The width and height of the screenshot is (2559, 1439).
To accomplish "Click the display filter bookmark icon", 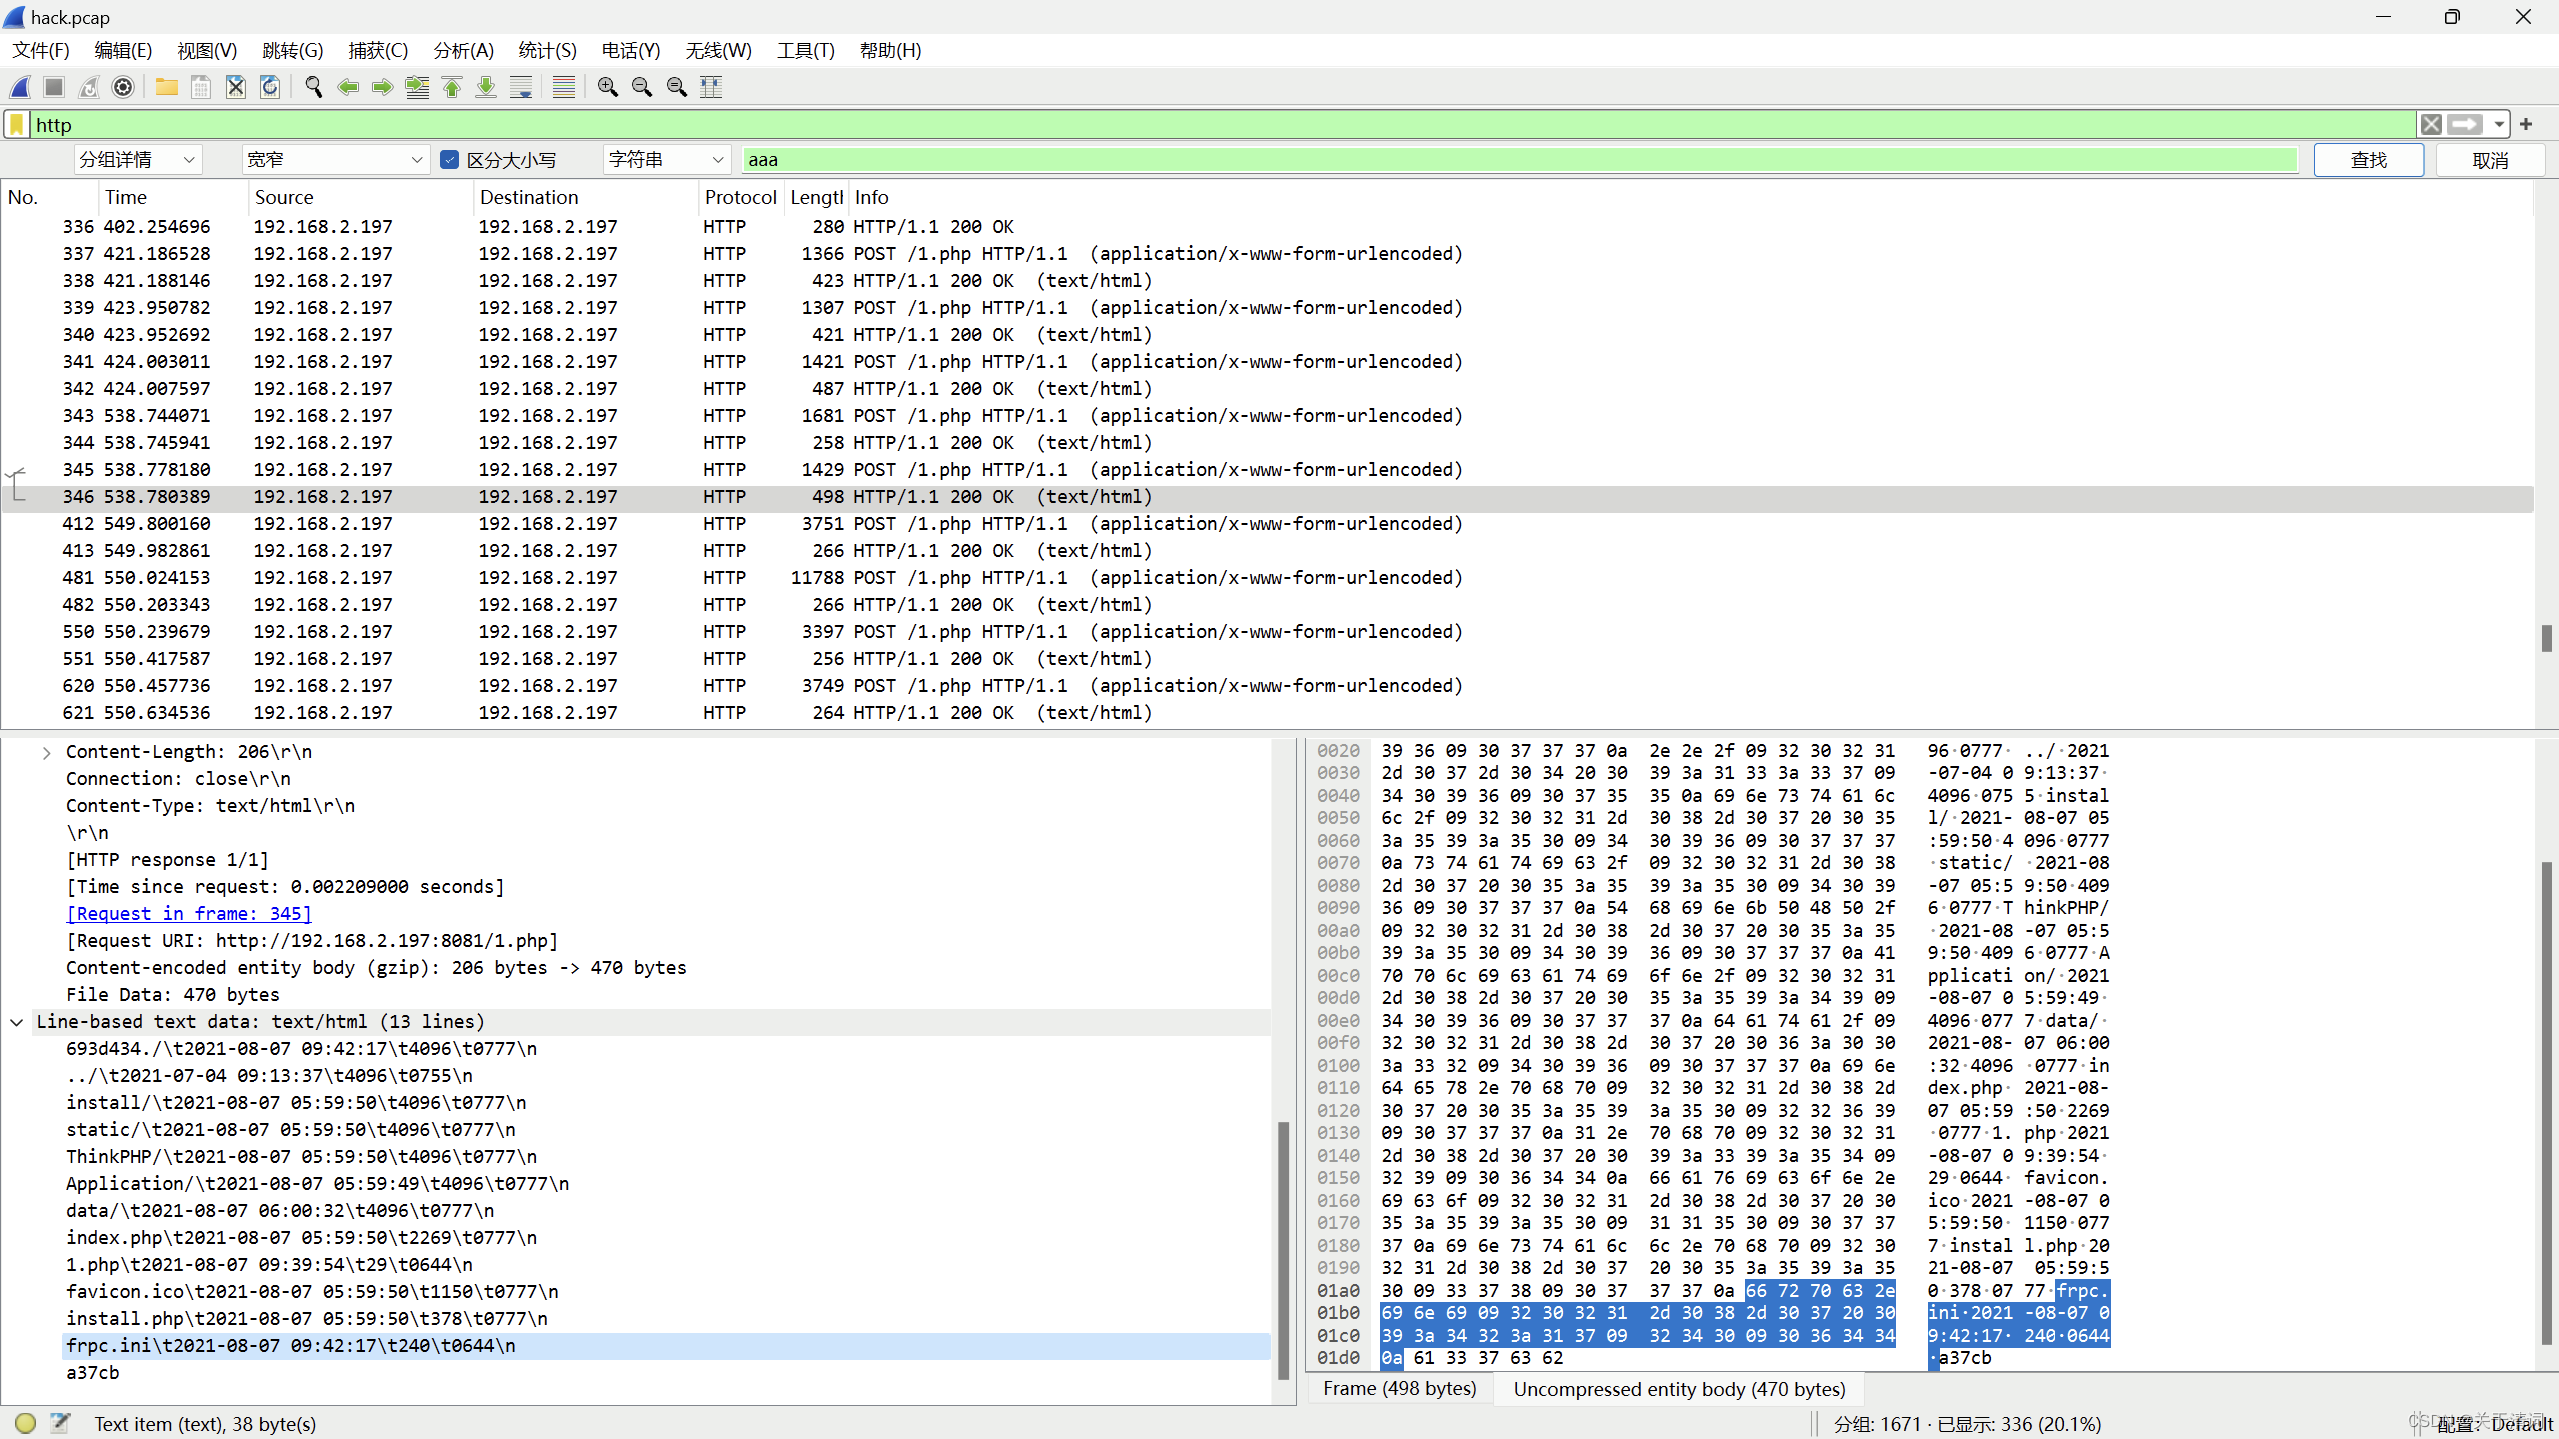I will tap(17, 125).
